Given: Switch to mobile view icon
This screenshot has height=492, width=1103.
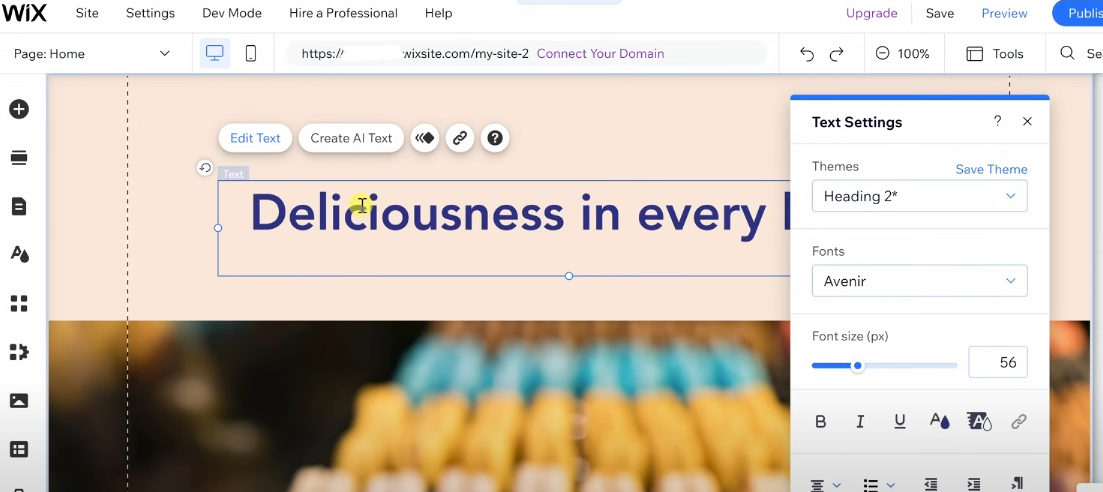Looking at the screenshot, I should tap(250, 53).
